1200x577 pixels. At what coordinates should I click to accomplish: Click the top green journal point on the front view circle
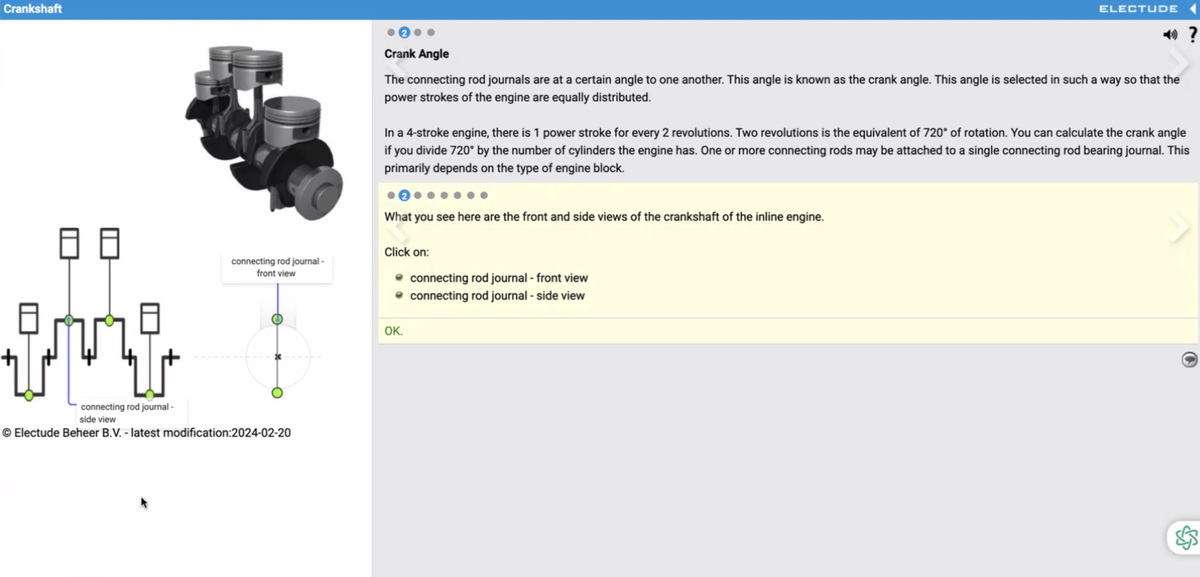coord(277,319)
